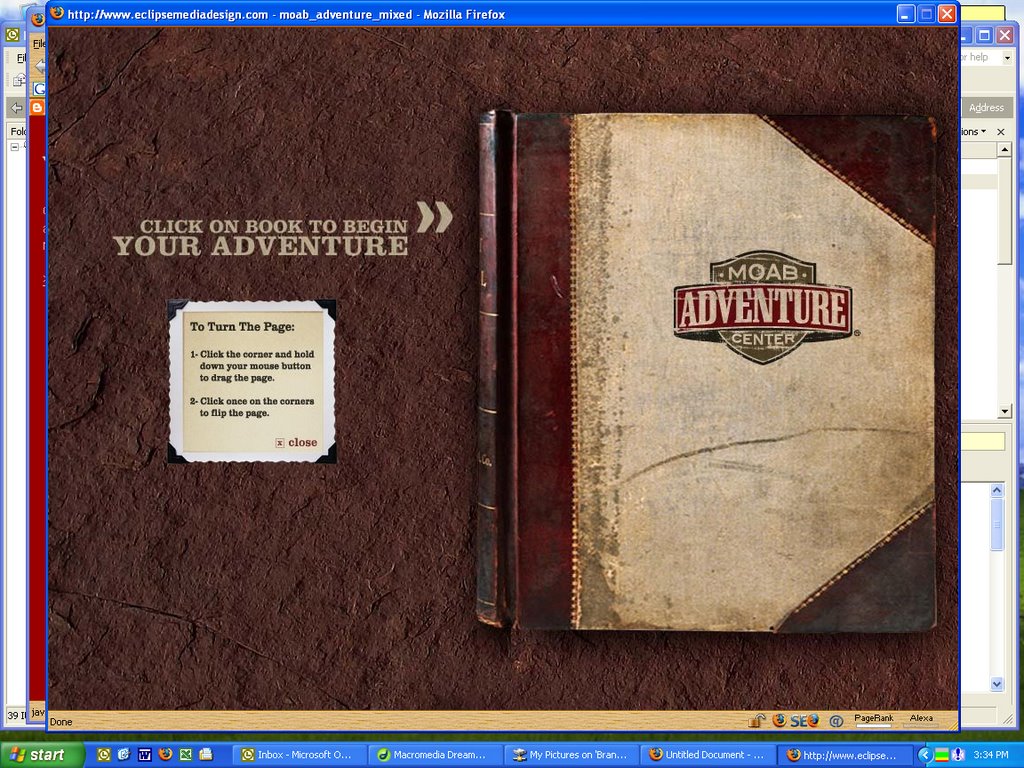Close the background pane with X button
The width and height of the screenshot is (1024, 768).
point(1000,132)
